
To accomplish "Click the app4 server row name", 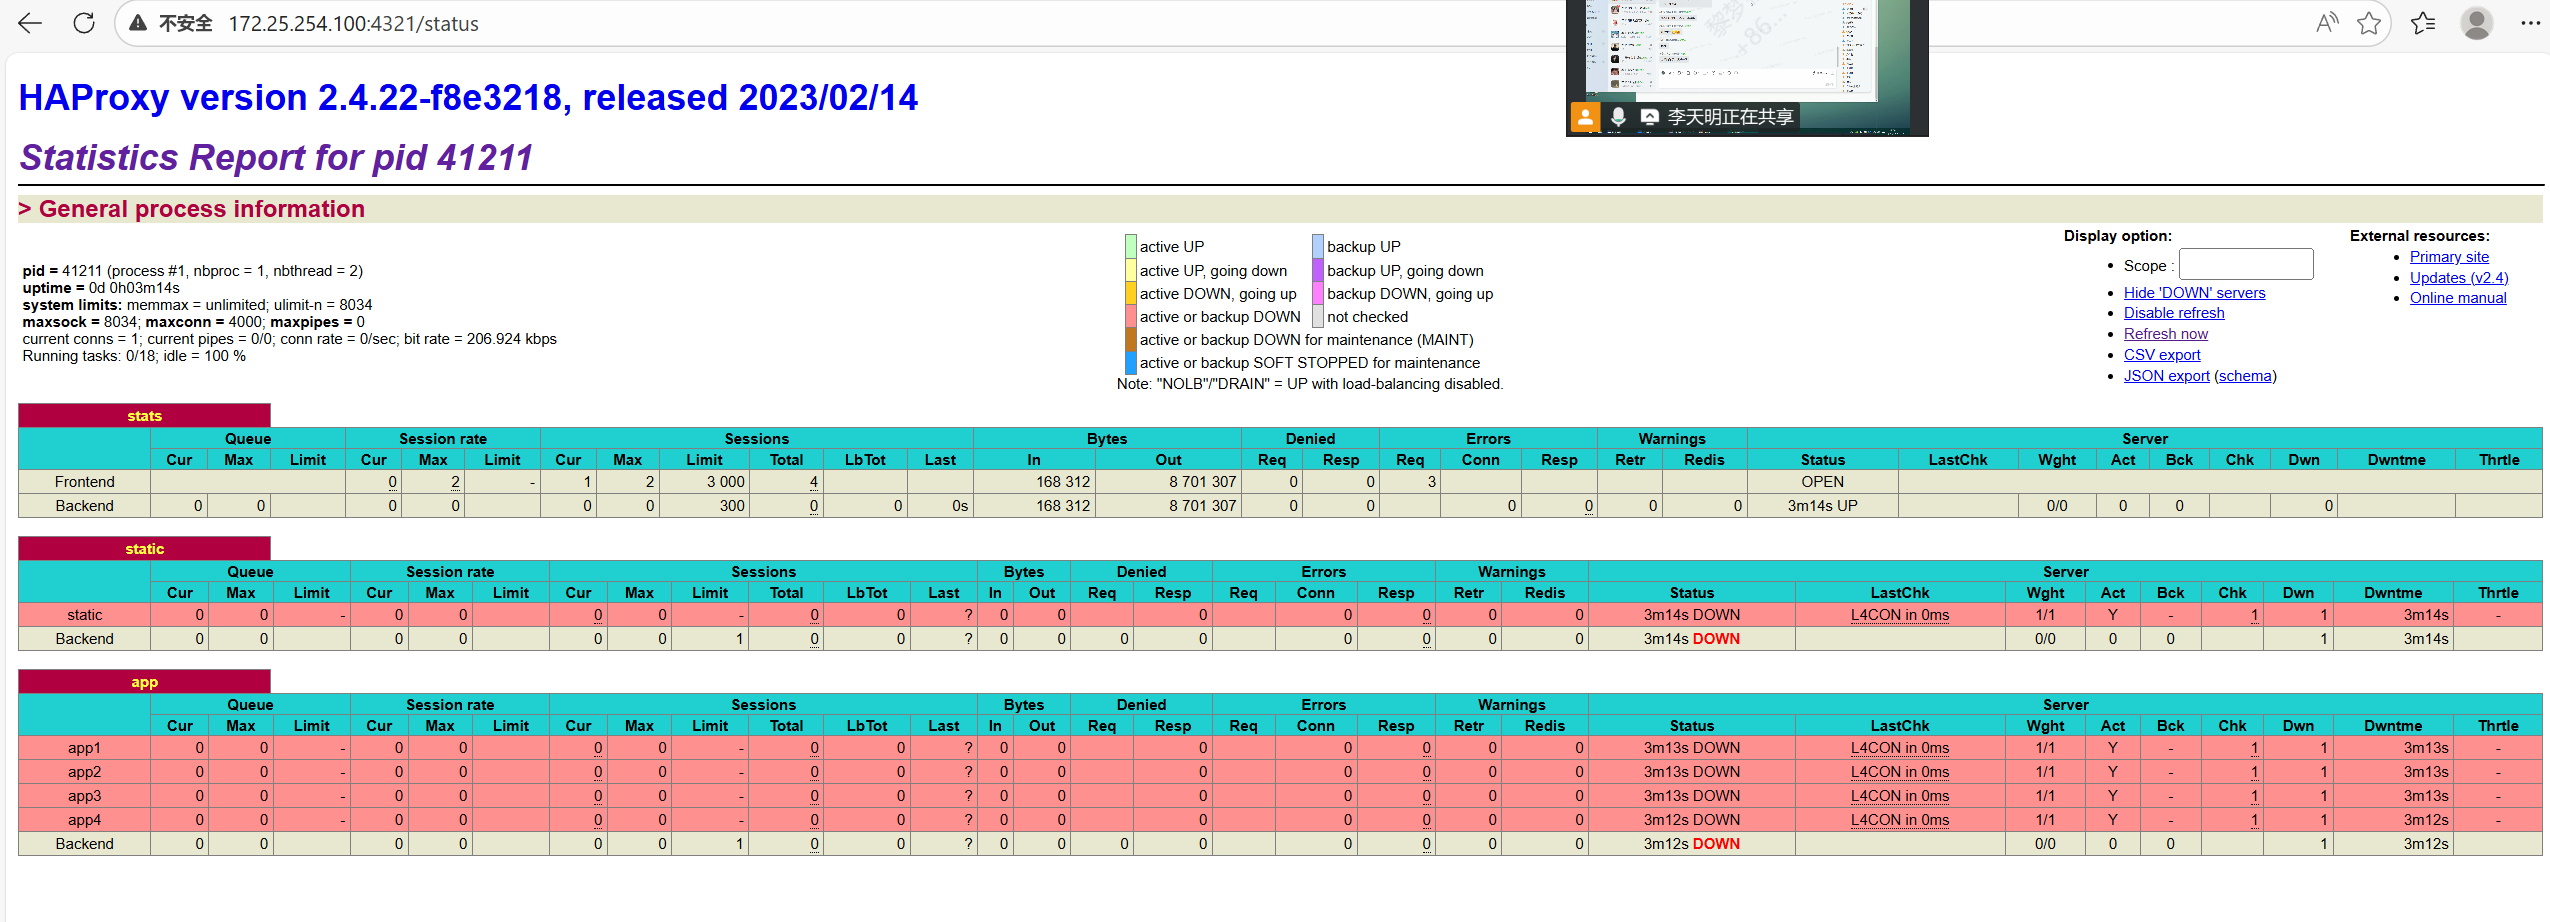I will pyautogui.click(x=85, y=820).
